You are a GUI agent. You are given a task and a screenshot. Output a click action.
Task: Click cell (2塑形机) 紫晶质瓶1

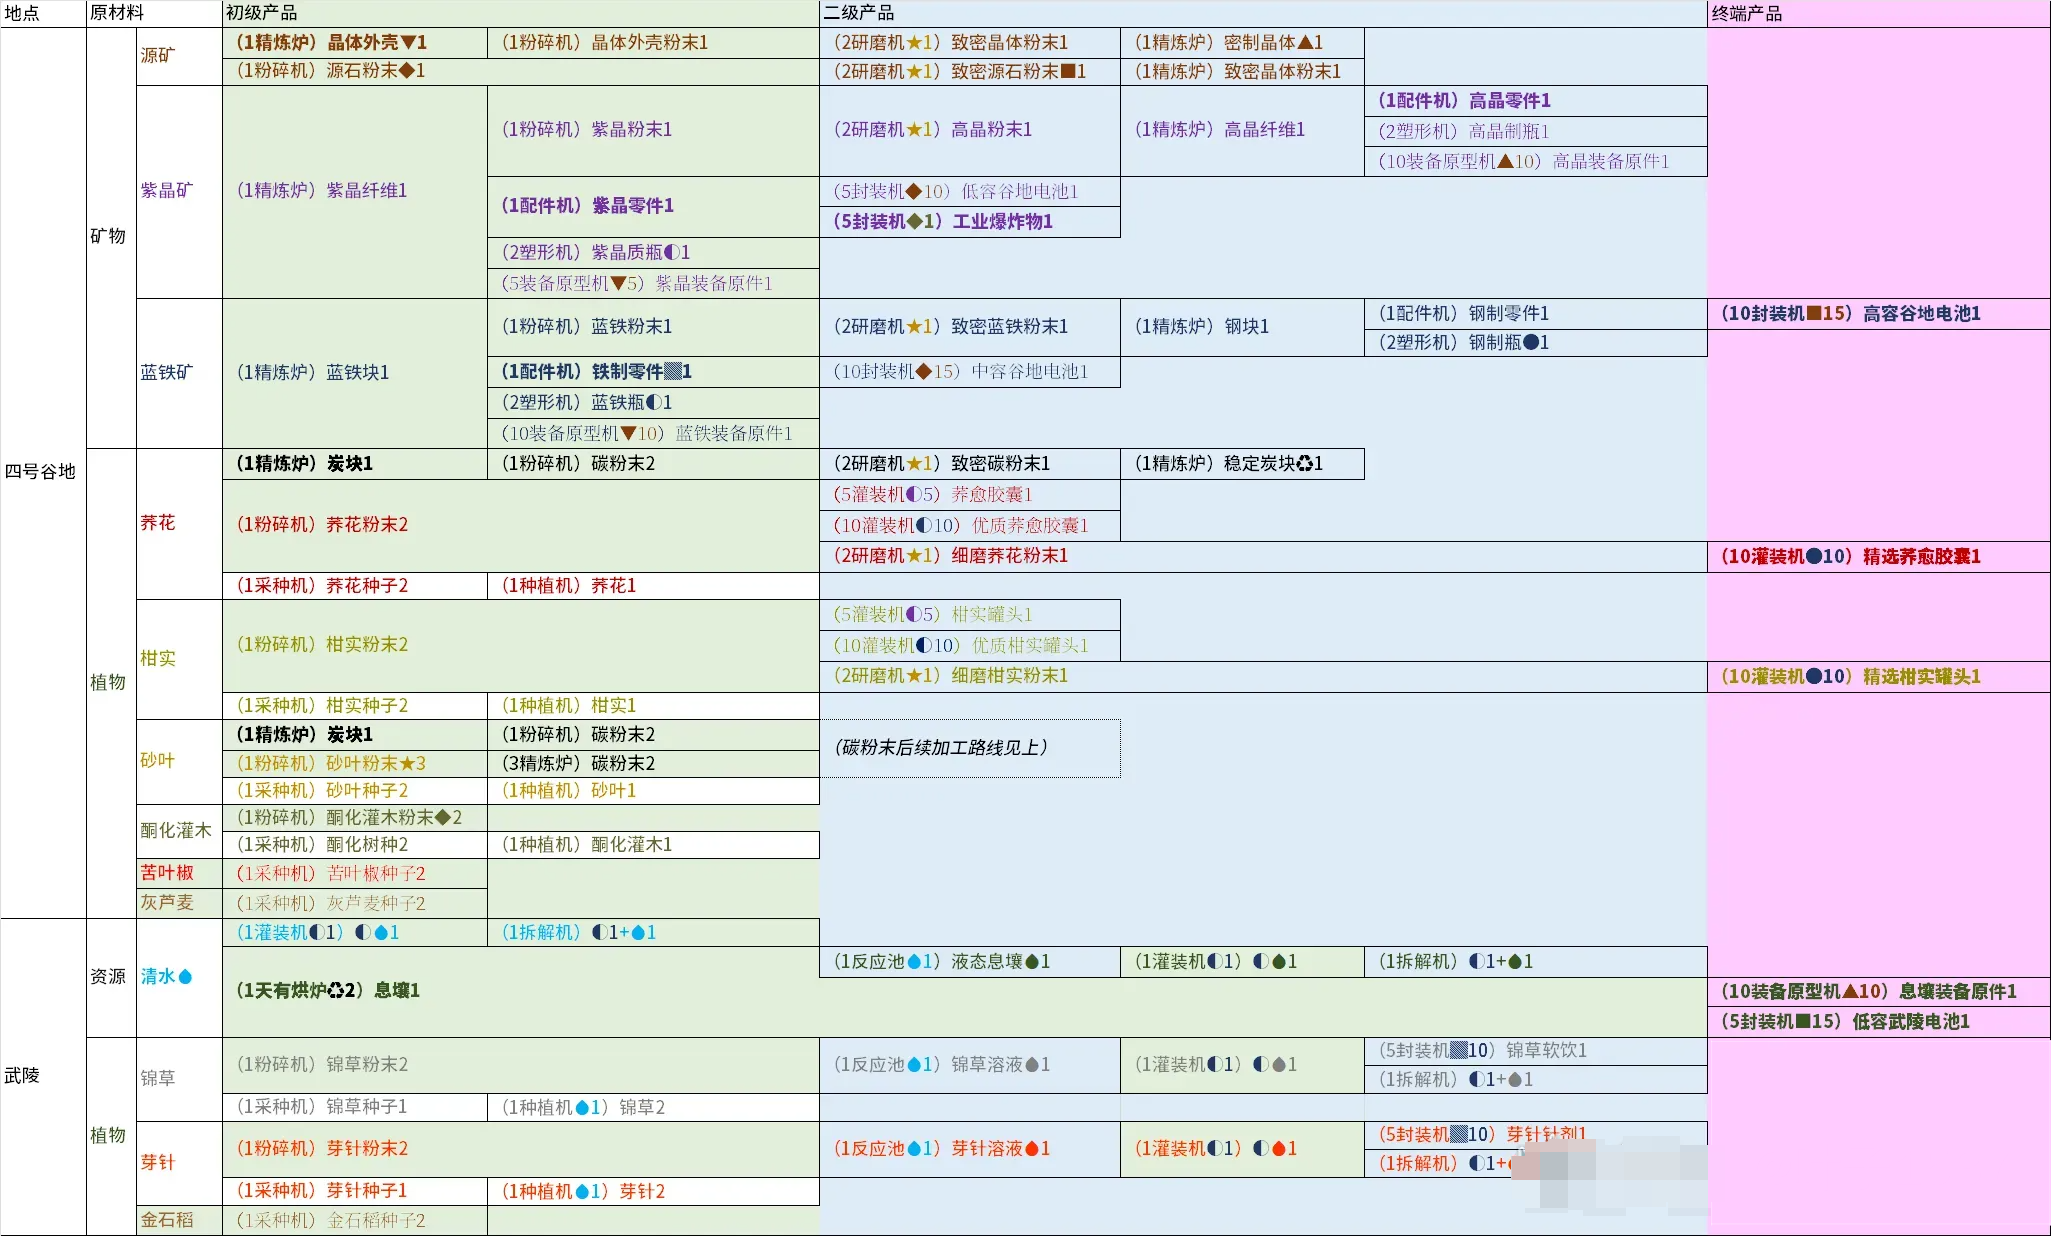(653, 253)
